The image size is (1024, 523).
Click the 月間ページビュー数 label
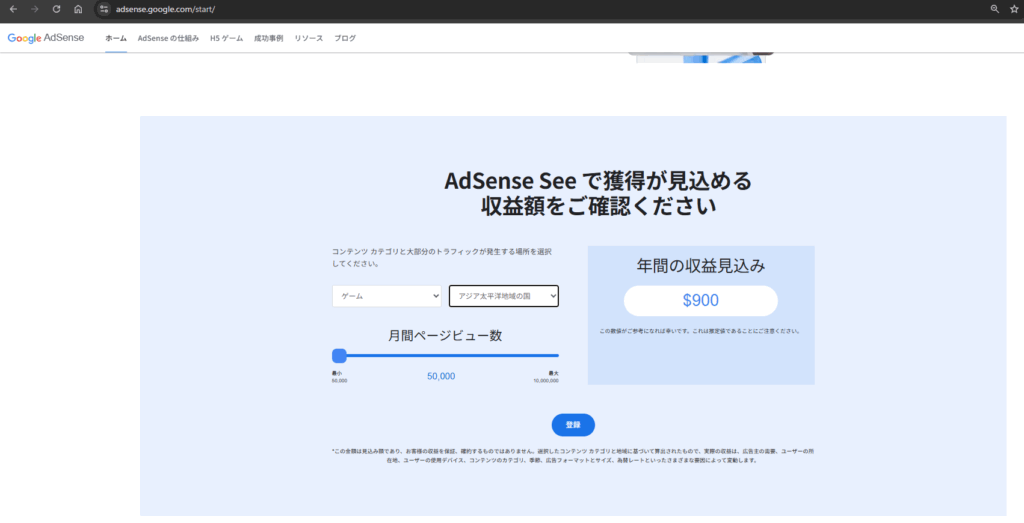coord(445,336)
